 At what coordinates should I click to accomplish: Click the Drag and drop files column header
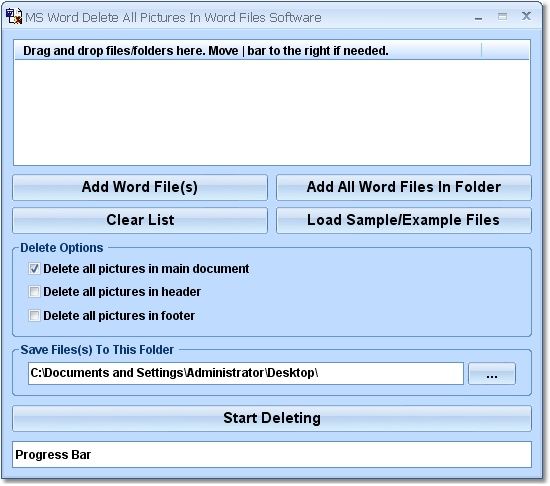coord(248,51)
